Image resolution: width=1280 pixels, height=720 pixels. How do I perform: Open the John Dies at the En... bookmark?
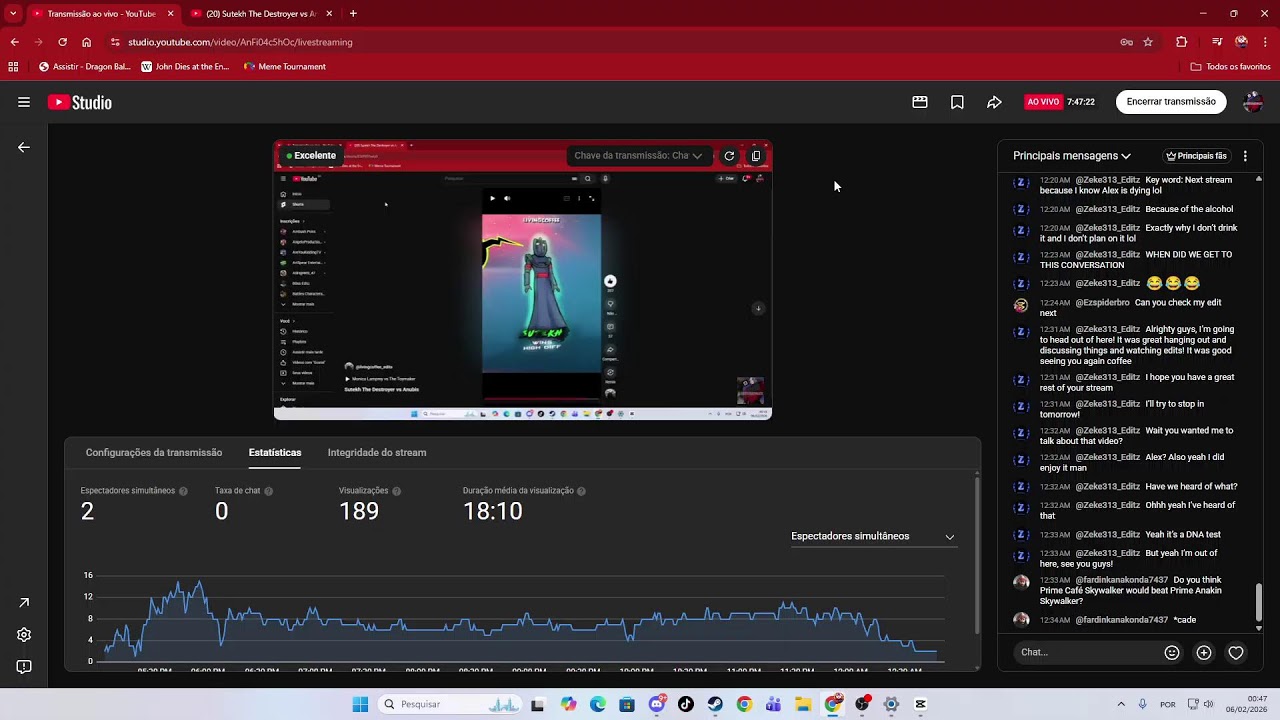pyautogui.click(x=185, y=67)
